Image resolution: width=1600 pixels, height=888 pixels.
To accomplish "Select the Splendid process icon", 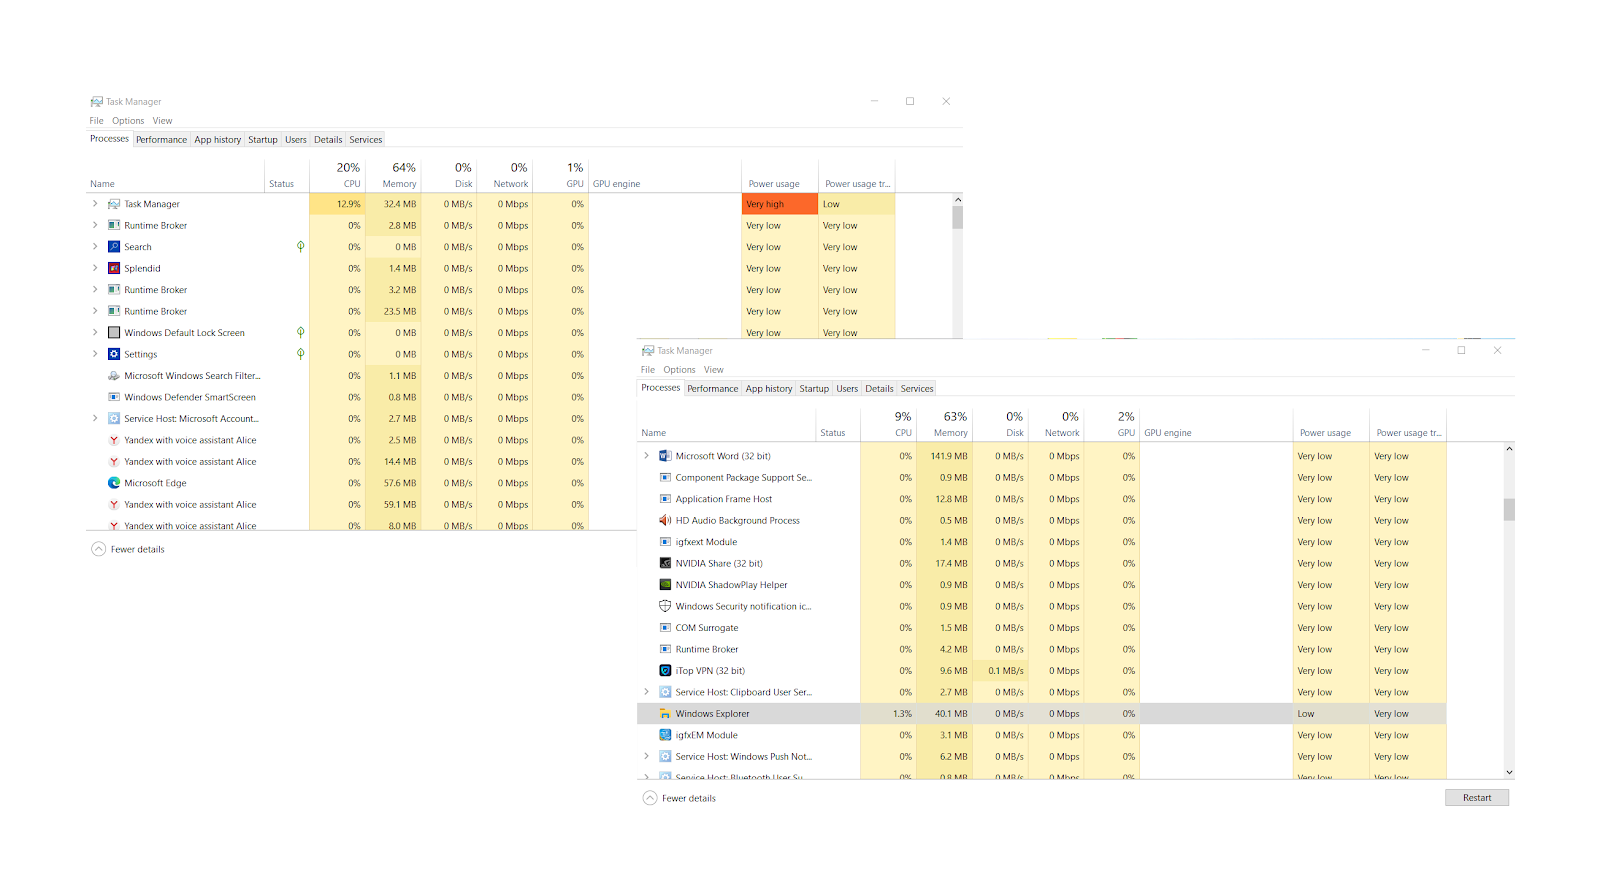I will [x=114, y=268].
